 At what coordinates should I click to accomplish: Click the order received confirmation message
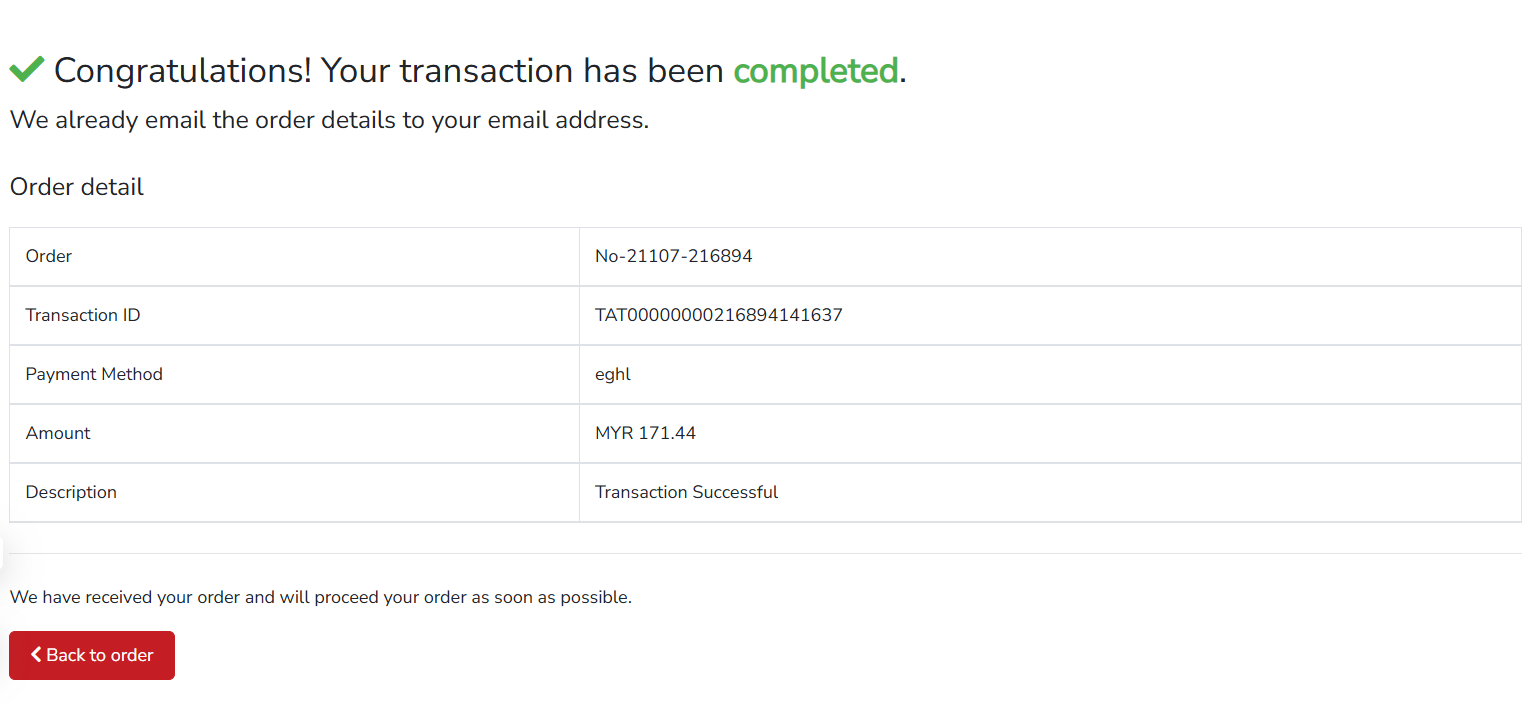tap(320, 597)
